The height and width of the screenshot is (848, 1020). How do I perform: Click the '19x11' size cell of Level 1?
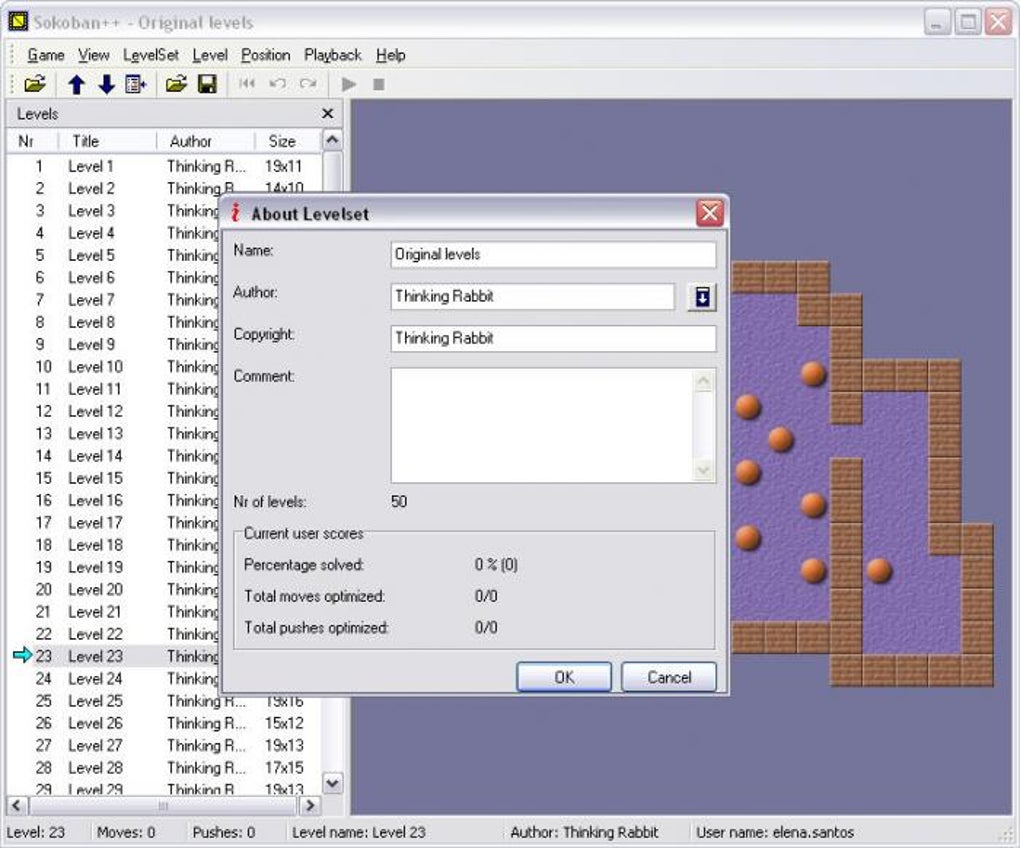tap(284, 166)
